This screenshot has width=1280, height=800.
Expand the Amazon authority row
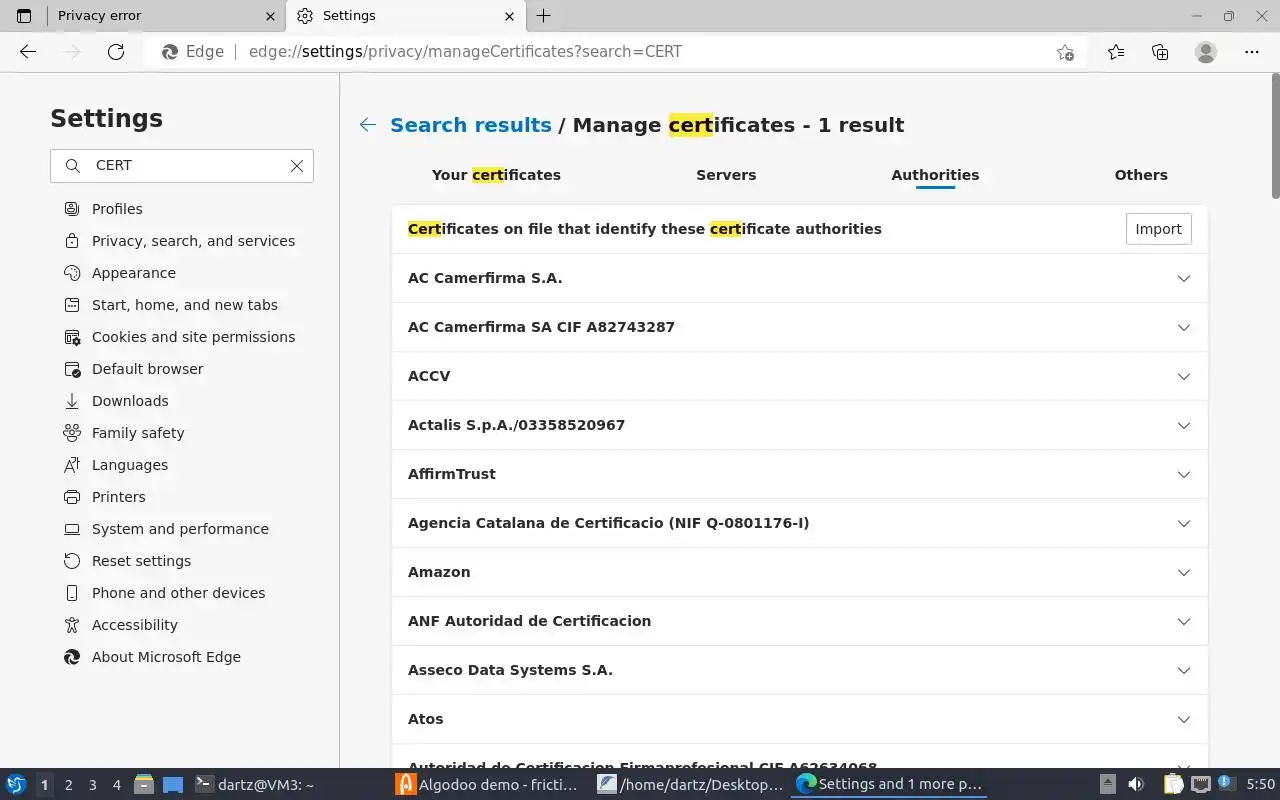800,572
